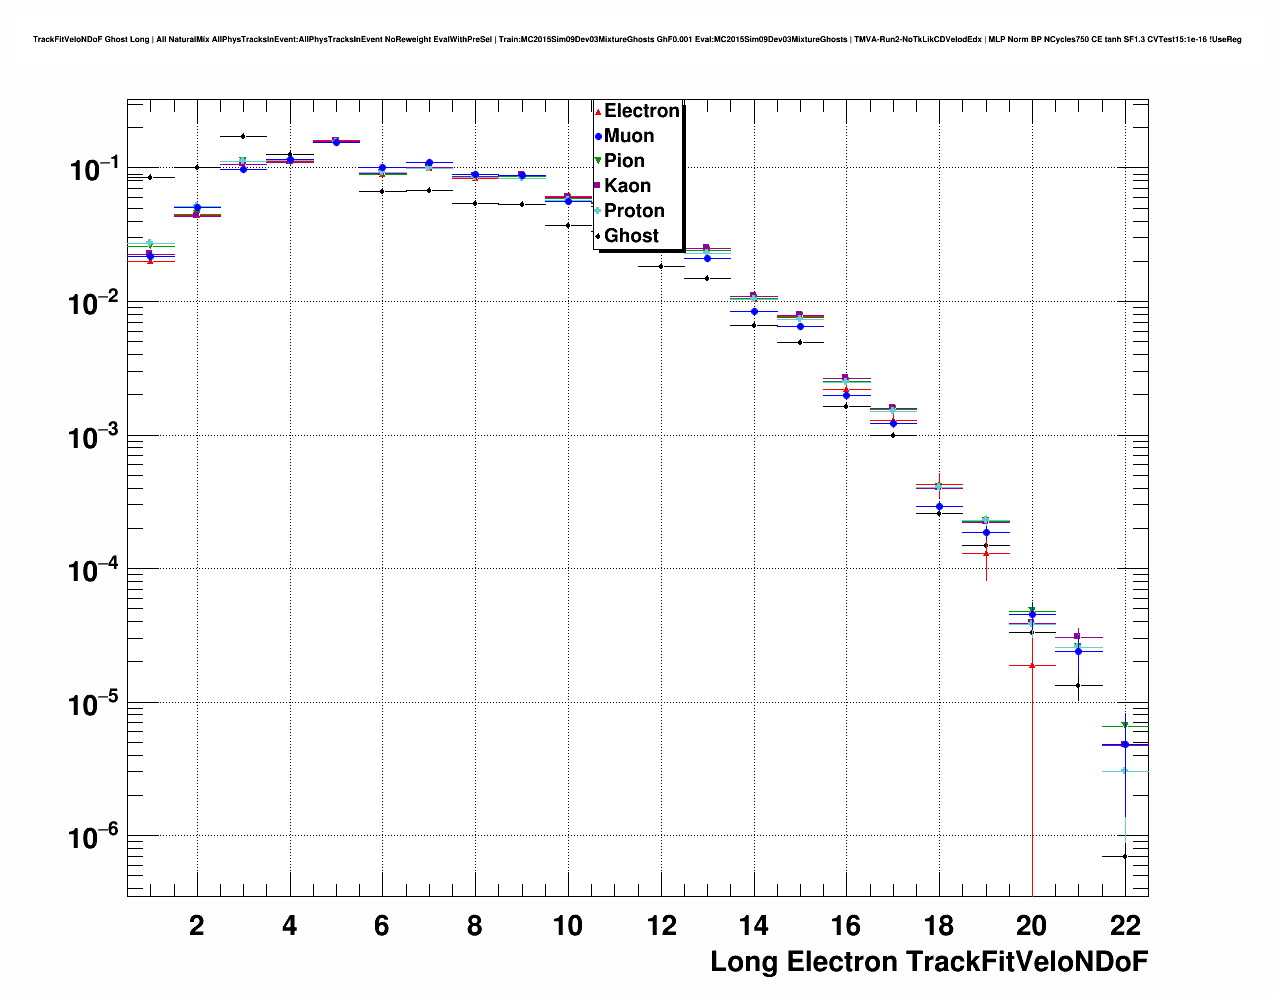
Task: Click y-axis label 10^-3
Action: click(94, 435)
